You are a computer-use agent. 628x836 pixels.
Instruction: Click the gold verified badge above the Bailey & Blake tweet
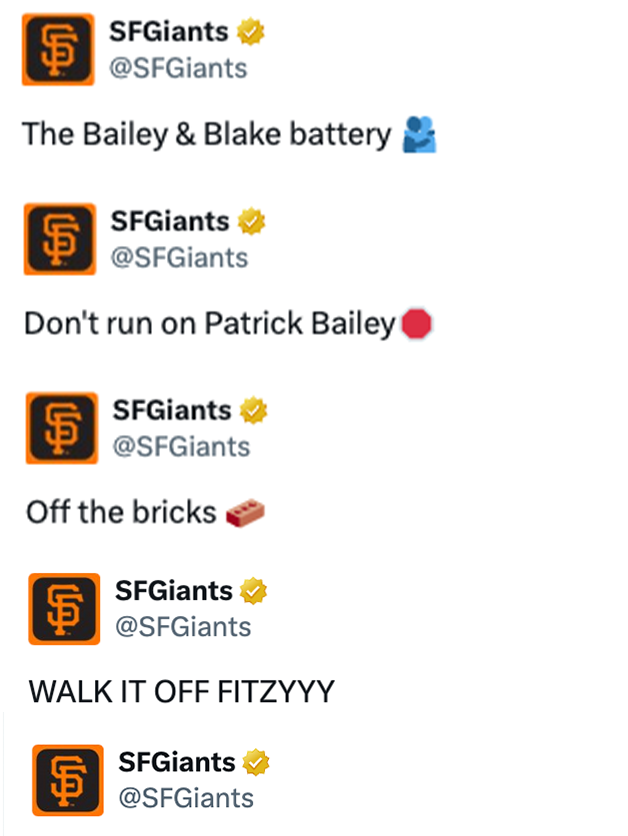click(x=251, y=31)
